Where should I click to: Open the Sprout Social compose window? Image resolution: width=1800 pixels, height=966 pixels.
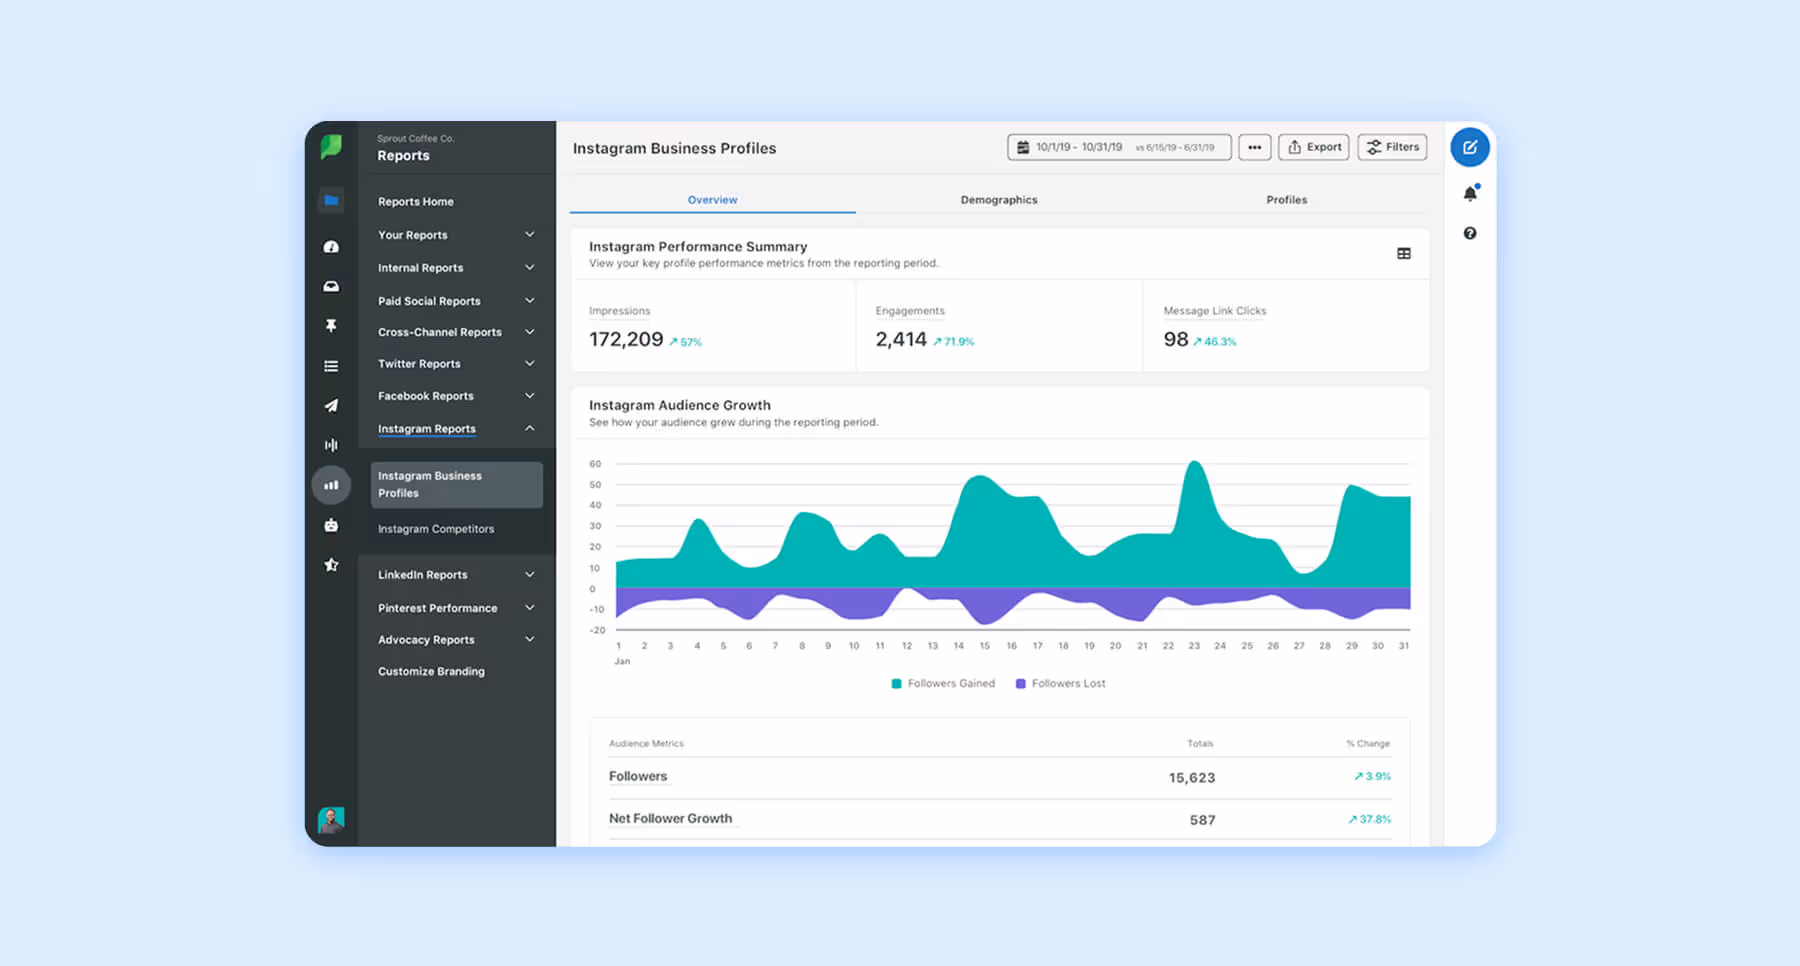[1470, 147]
